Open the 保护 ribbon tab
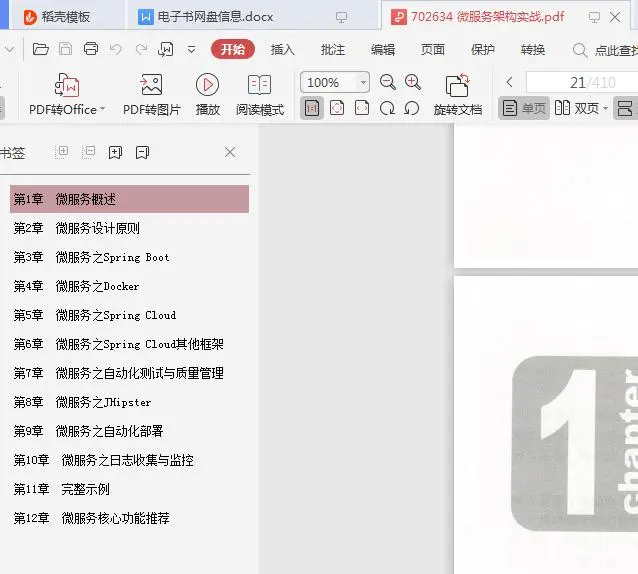Screen dimensions: 638x574 coord(483,50)
